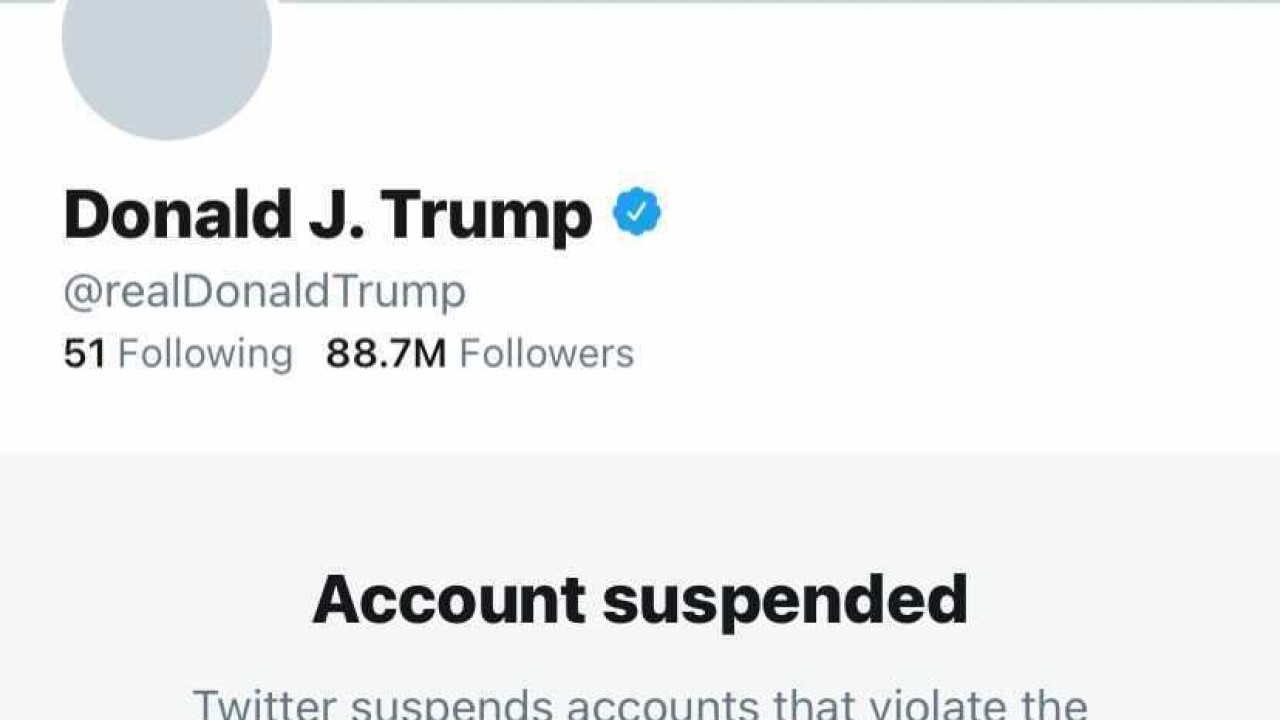Click the number 51 beside Following
The image size is (1280, 720).
pyautogui.click(x=84, y=354)
